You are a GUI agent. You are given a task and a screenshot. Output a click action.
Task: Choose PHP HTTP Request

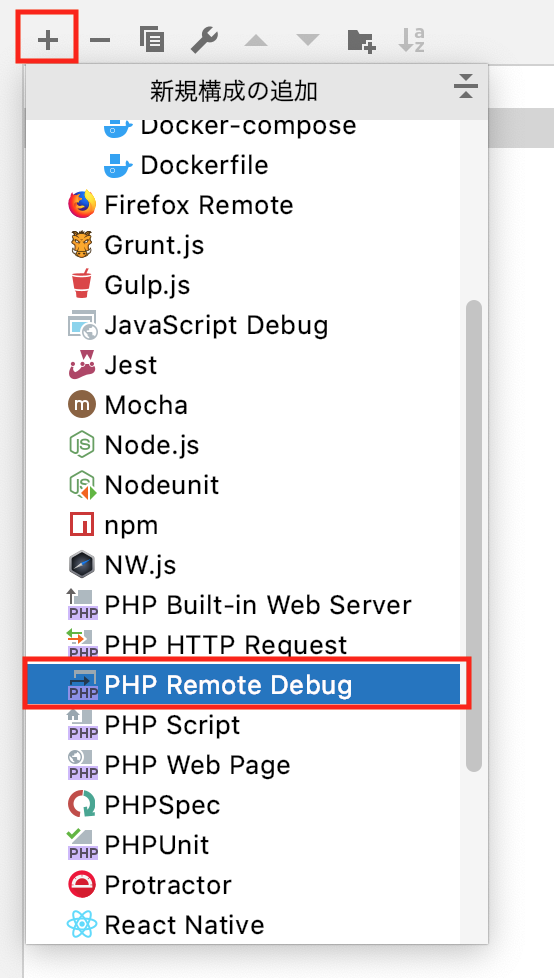[243, 645]
